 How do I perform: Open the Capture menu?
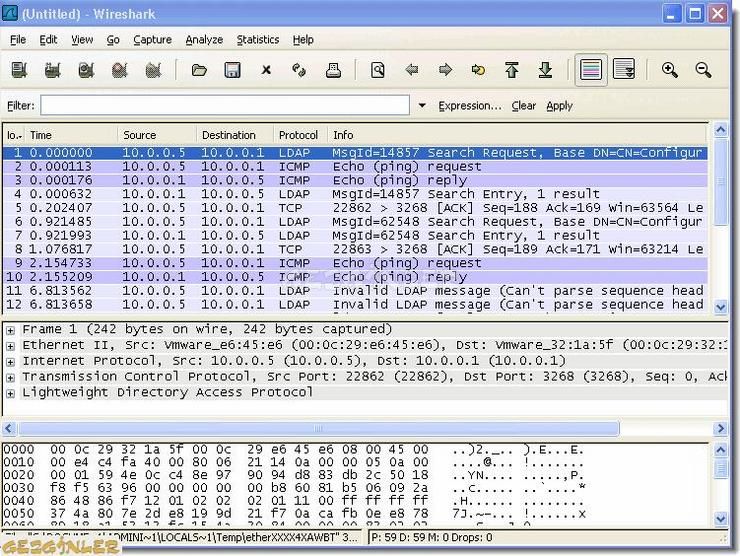[x=152, y=40]
